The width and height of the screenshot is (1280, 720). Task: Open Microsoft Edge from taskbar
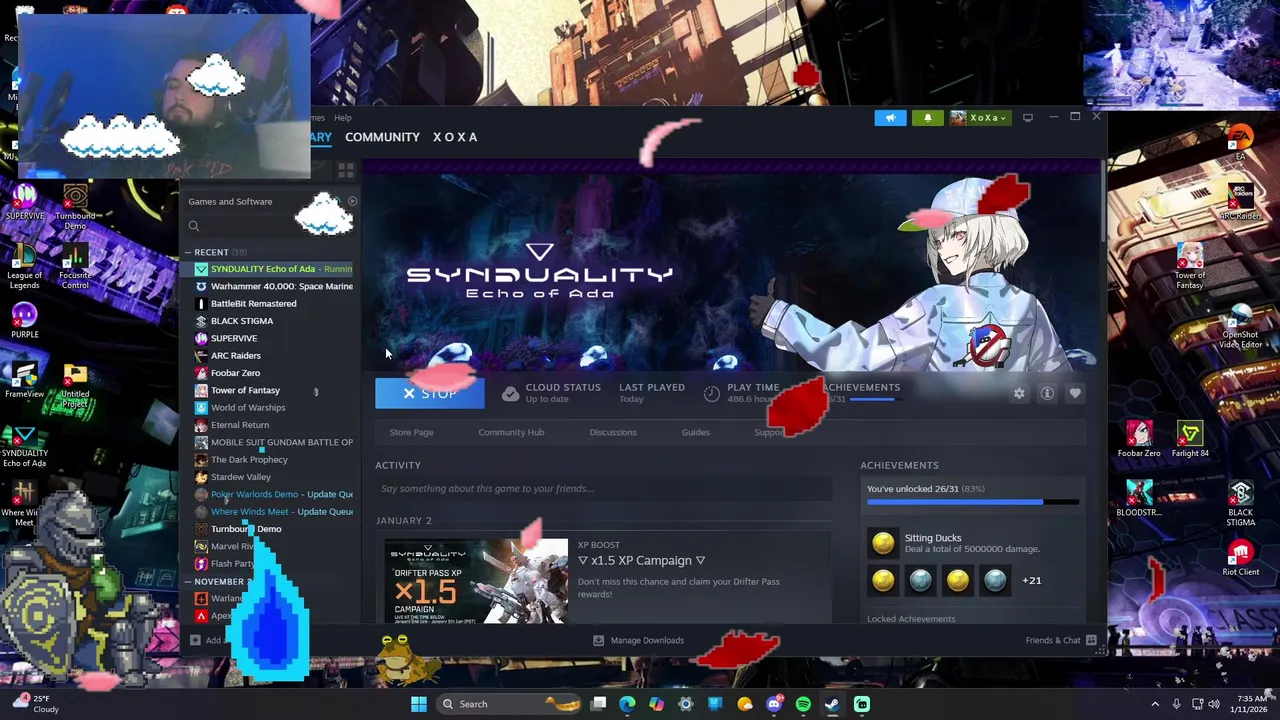627,704
